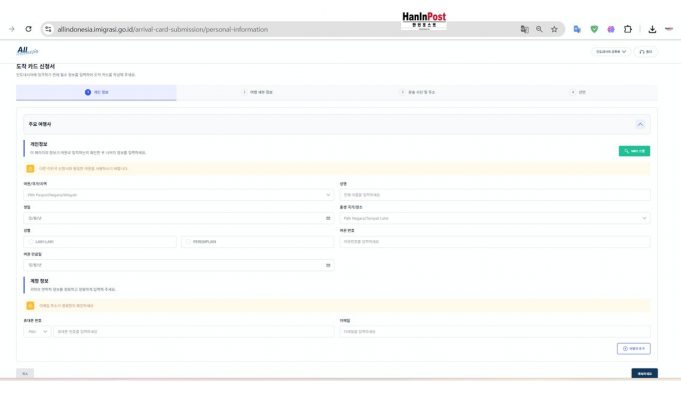Open the Pilih Negara/Tempat Lahir dropdown

pos(494,217)
